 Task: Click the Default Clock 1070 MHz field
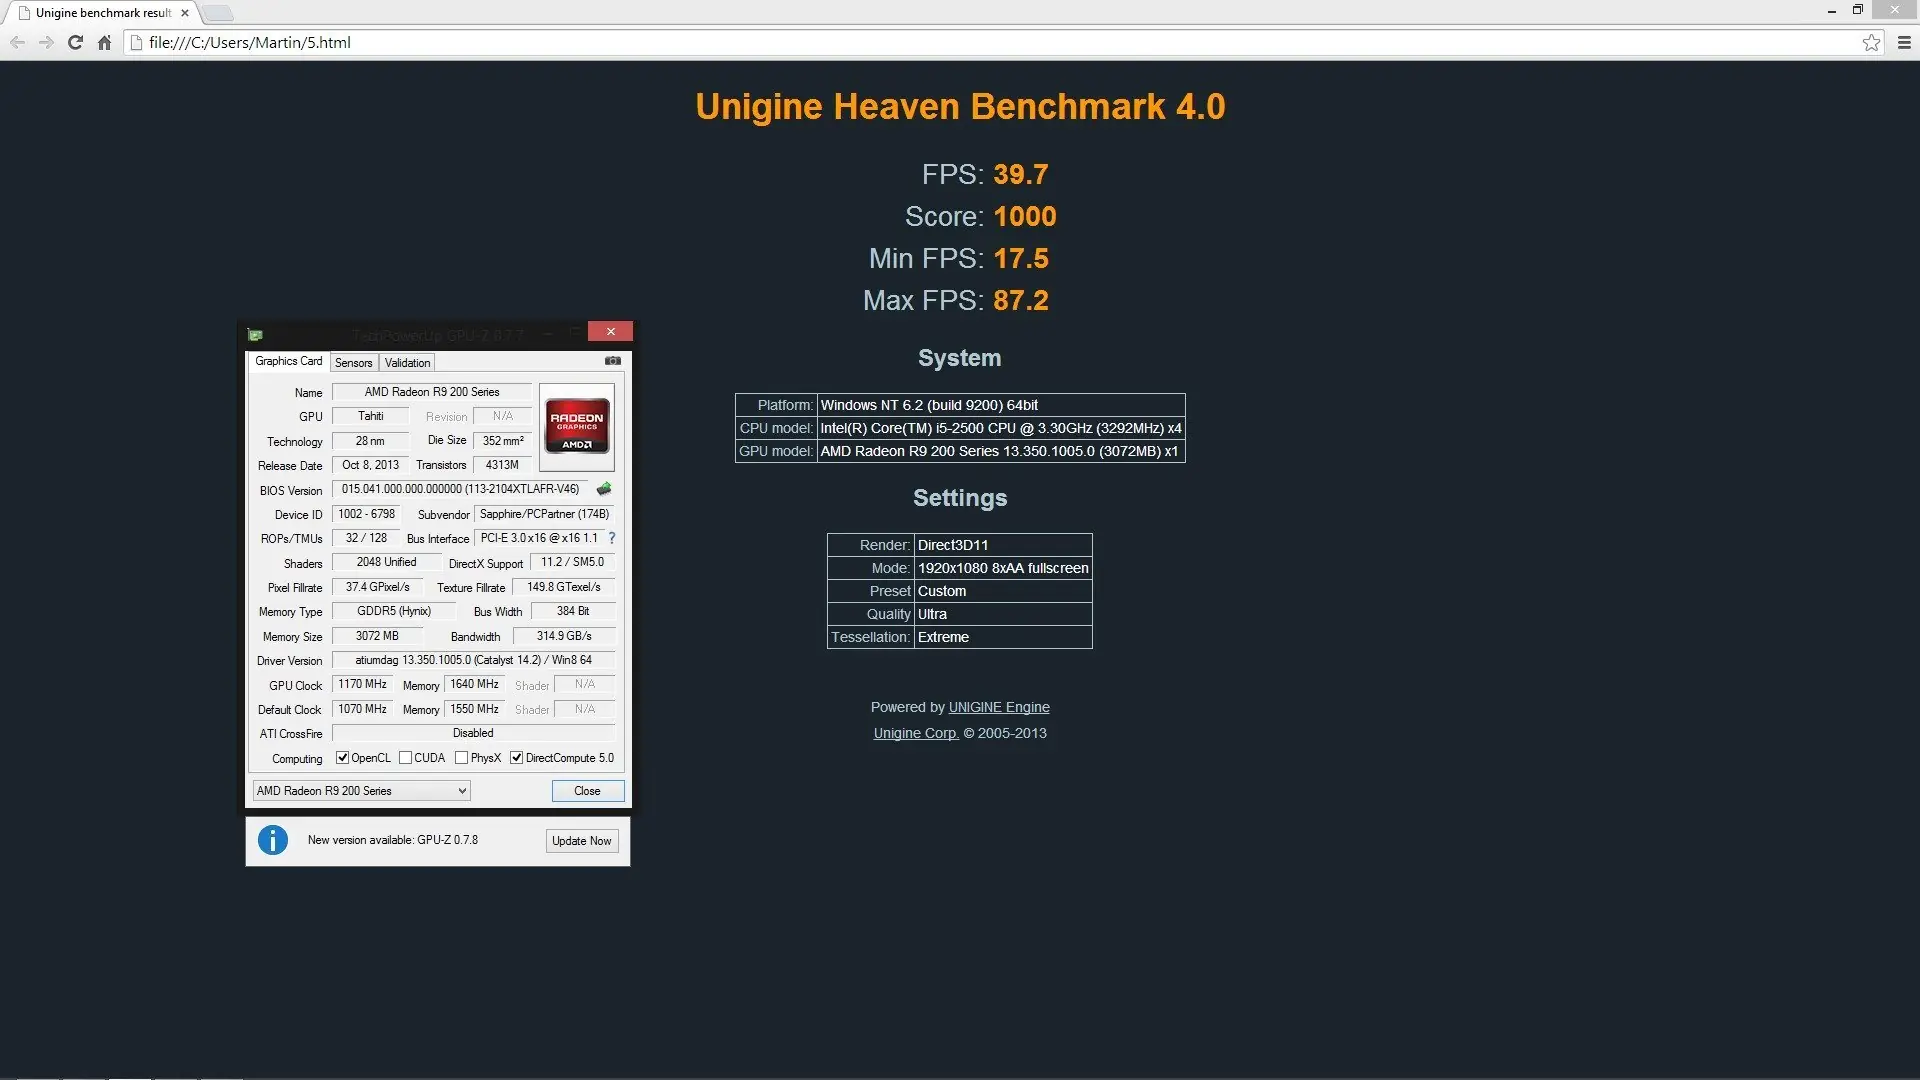coord(363,709)
